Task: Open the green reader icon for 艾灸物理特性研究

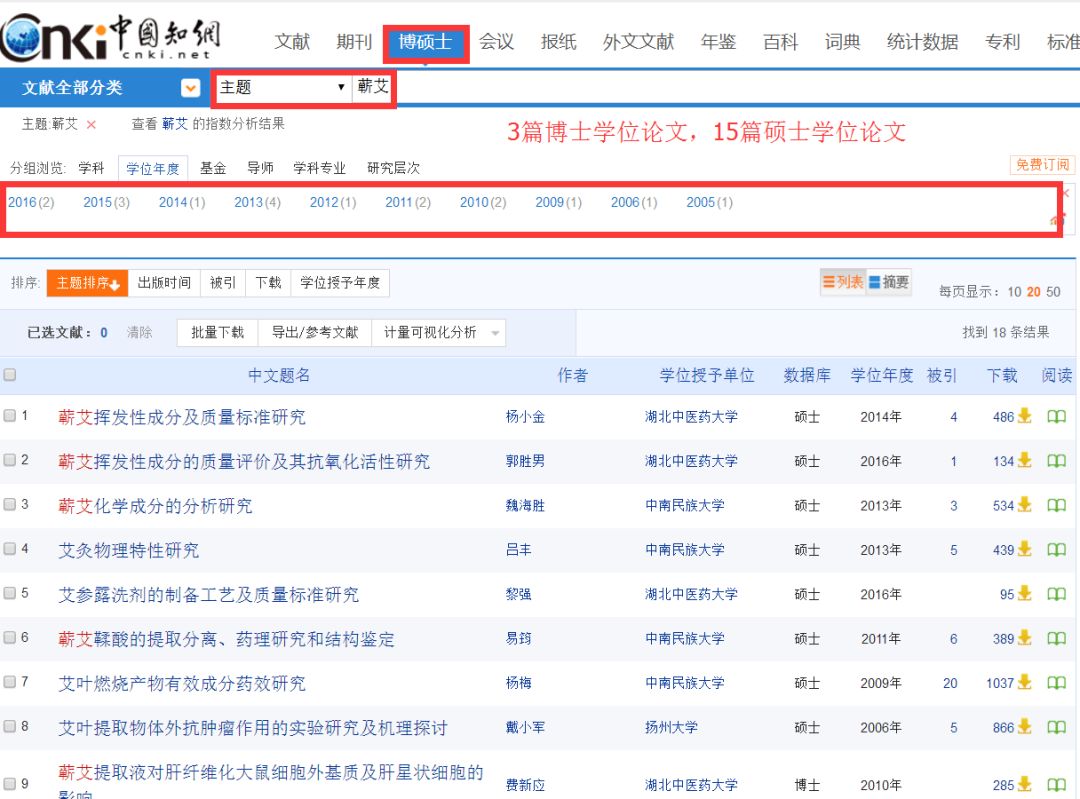Action: tap(1056, 550)
